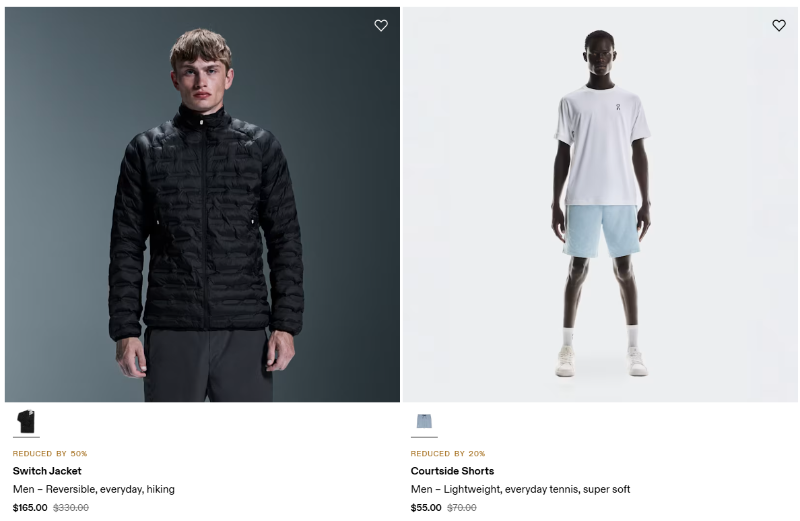This screenshot has height=521, width=800.
Task: Click 'Men – Lightweight, everyday tennis, super soft' text
Action: click(520, 489)
